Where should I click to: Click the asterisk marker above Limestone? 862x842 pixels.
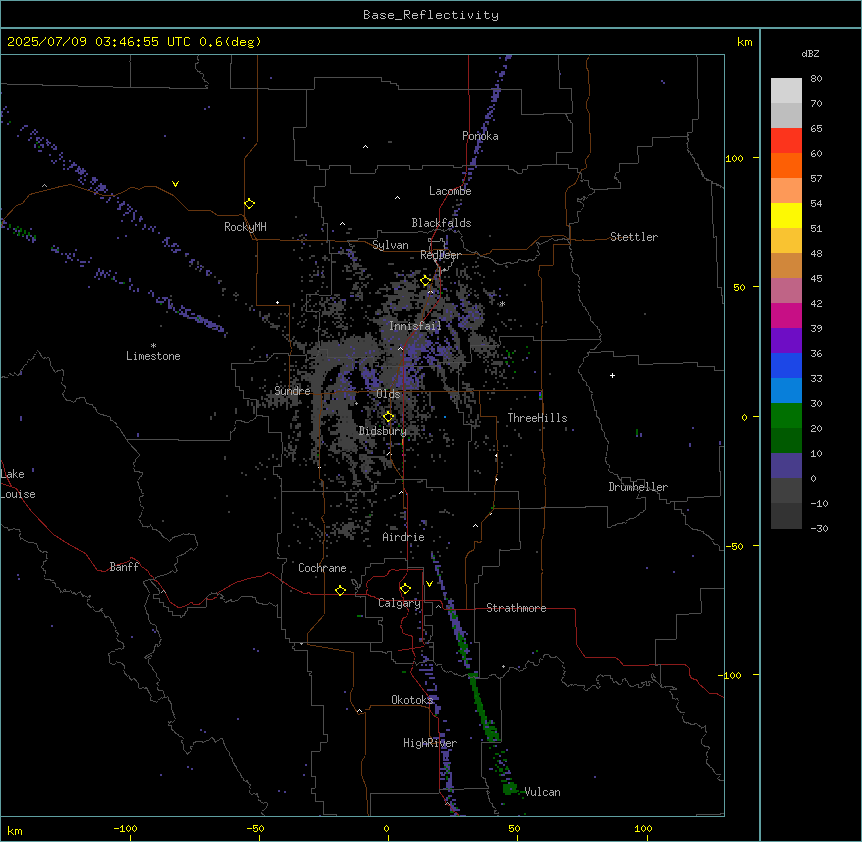pos(153,346)
